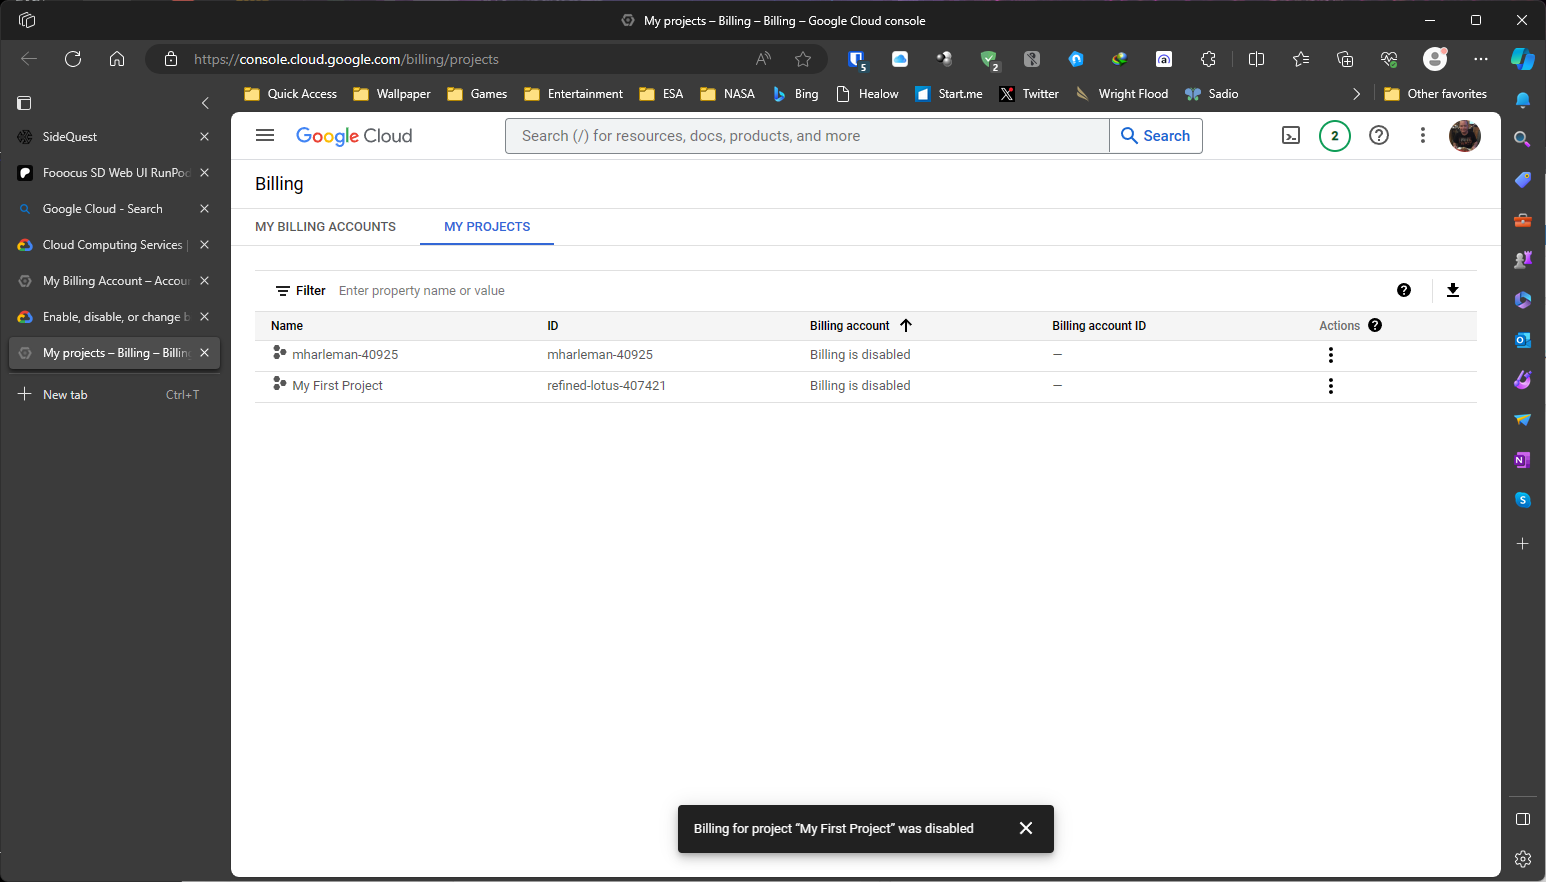Click the Google Cloud logo
The height and width of the screenshot is (882, 1546).
click(x=354, y=135)
